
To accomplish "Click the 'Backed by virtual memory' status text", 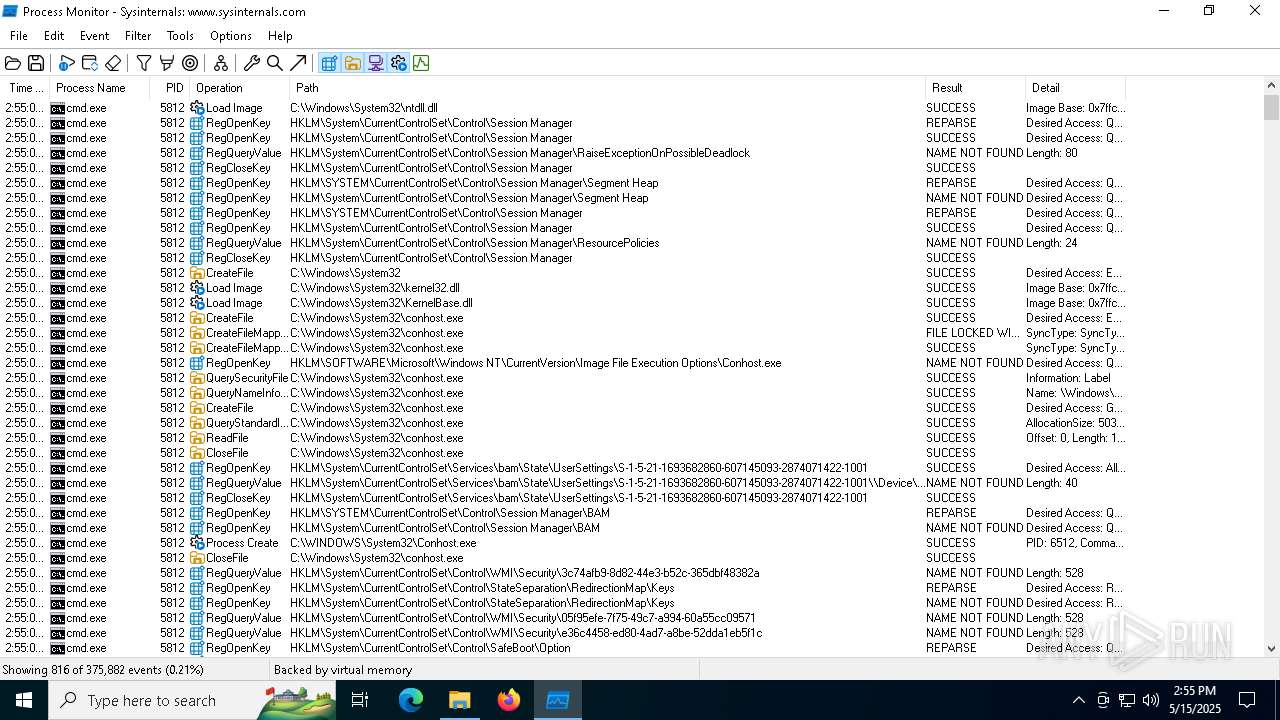I will point(343,670).
